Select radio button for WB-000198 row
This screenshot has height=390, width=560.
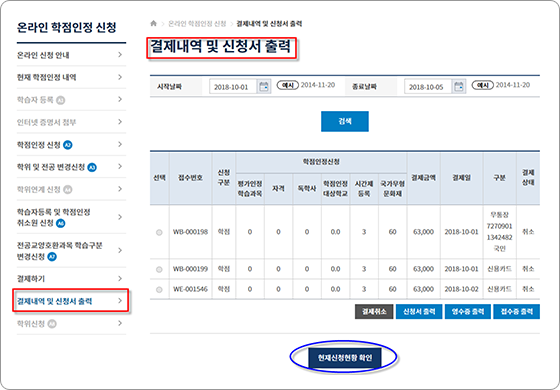(159, 232)
